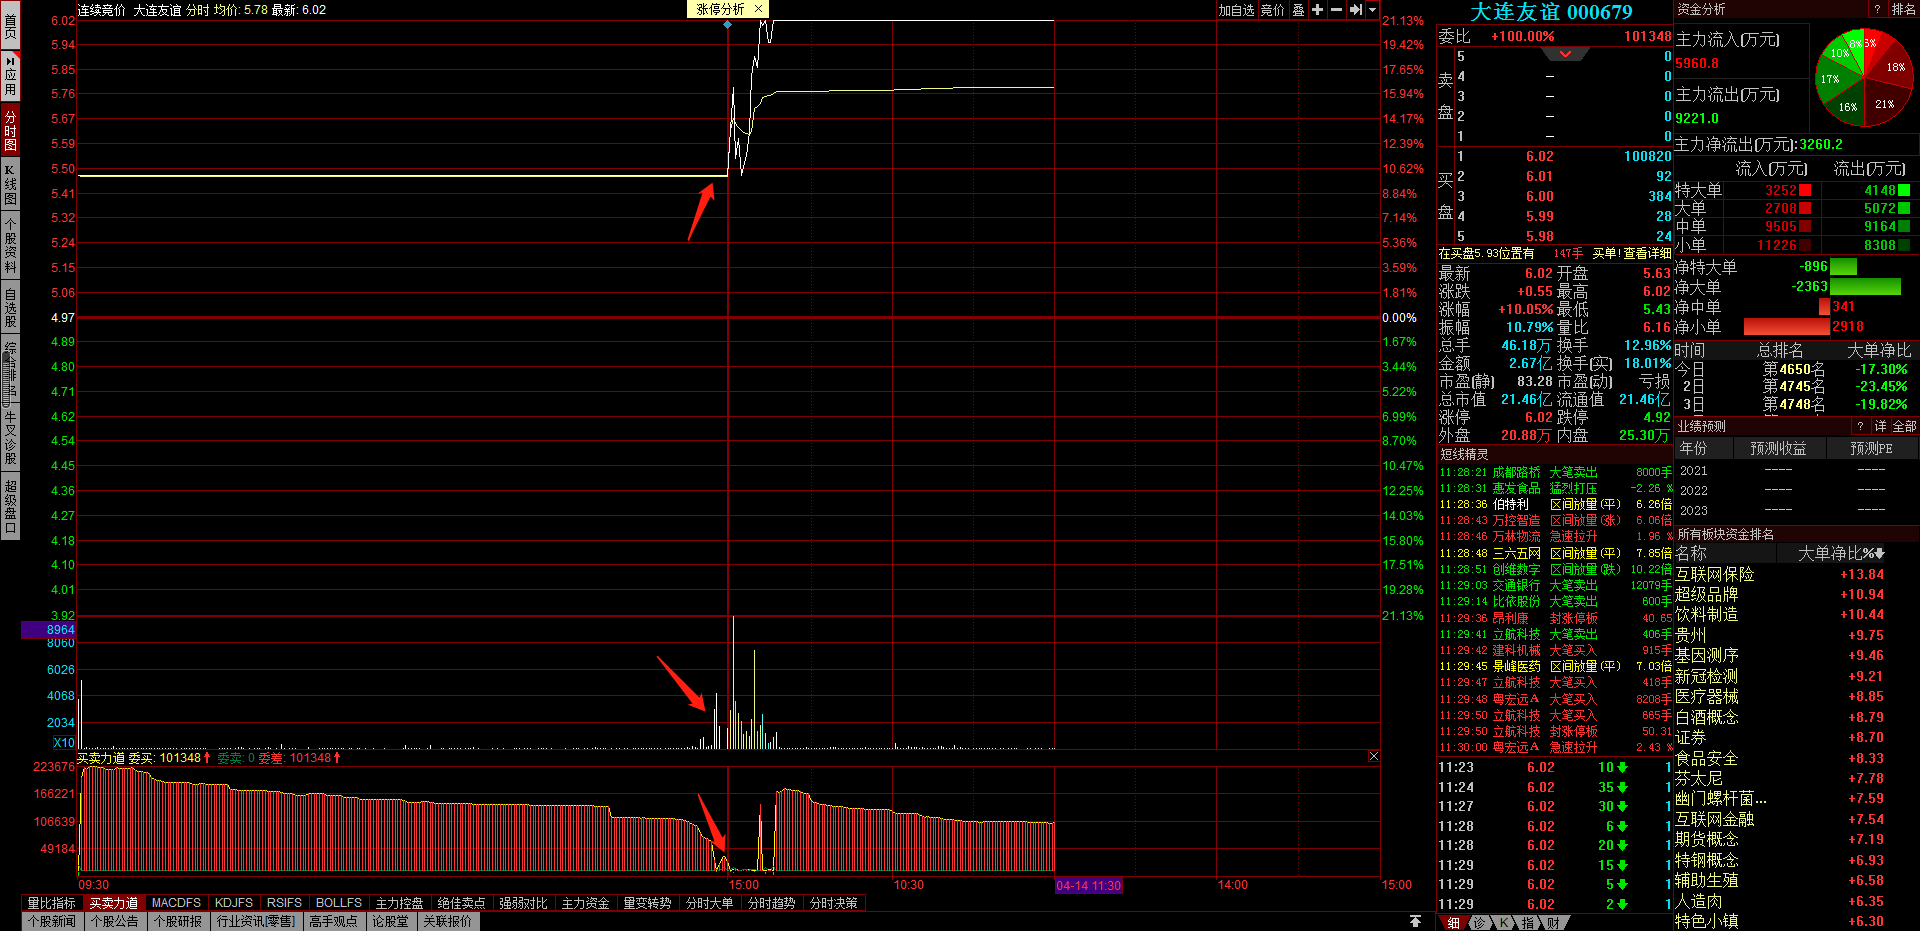The height and width of the screenshot is (931, 1920).
Task: Open the 个股研报 bottom tab
Action: coord(178,921)
